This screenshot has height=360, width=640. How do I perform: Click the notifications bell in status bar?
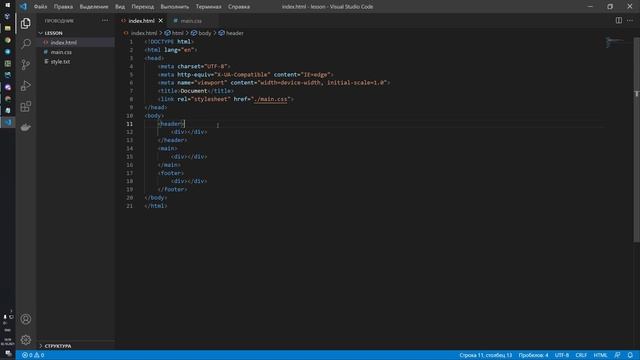(x=630, y=355)
